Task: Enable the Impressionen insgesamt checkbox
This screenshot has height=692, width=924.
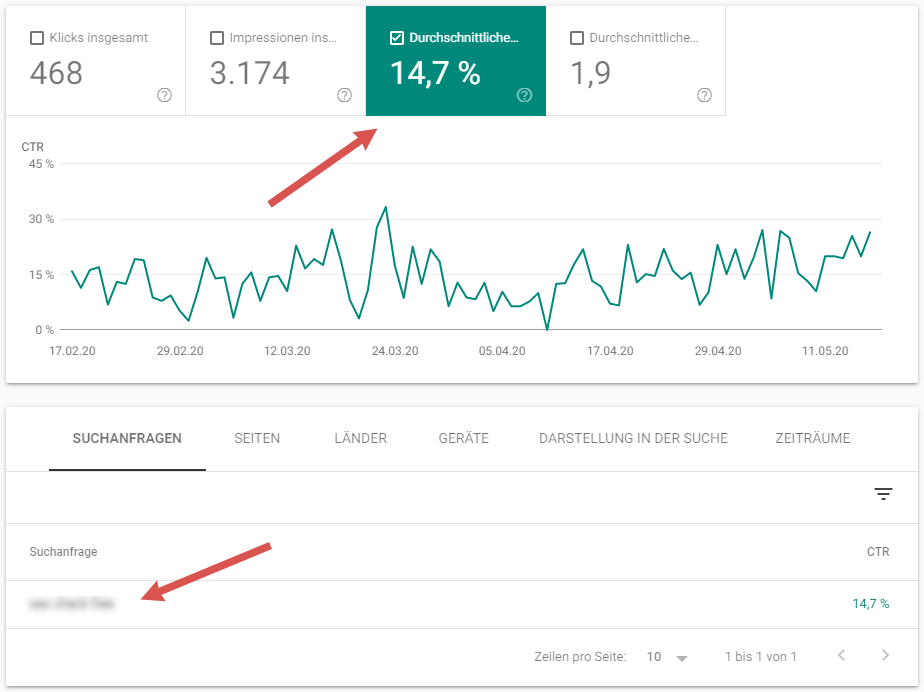Action: pos(217,38)
